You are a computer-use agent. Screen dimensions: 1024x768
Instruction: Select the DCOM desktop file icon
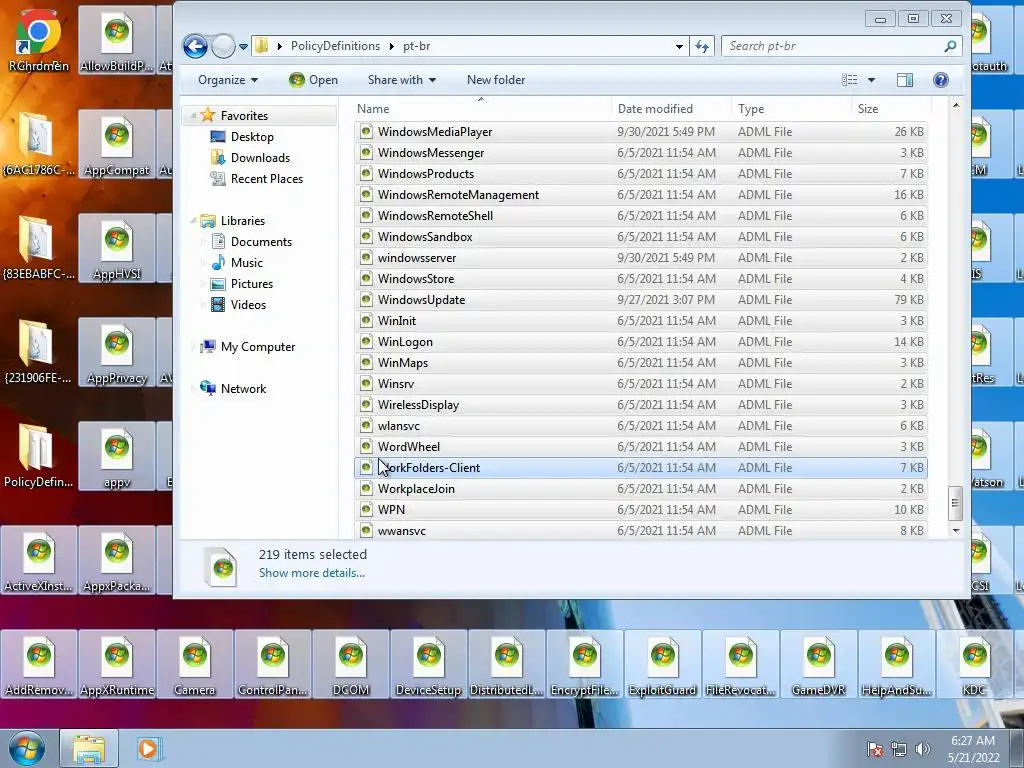(351, 664)
